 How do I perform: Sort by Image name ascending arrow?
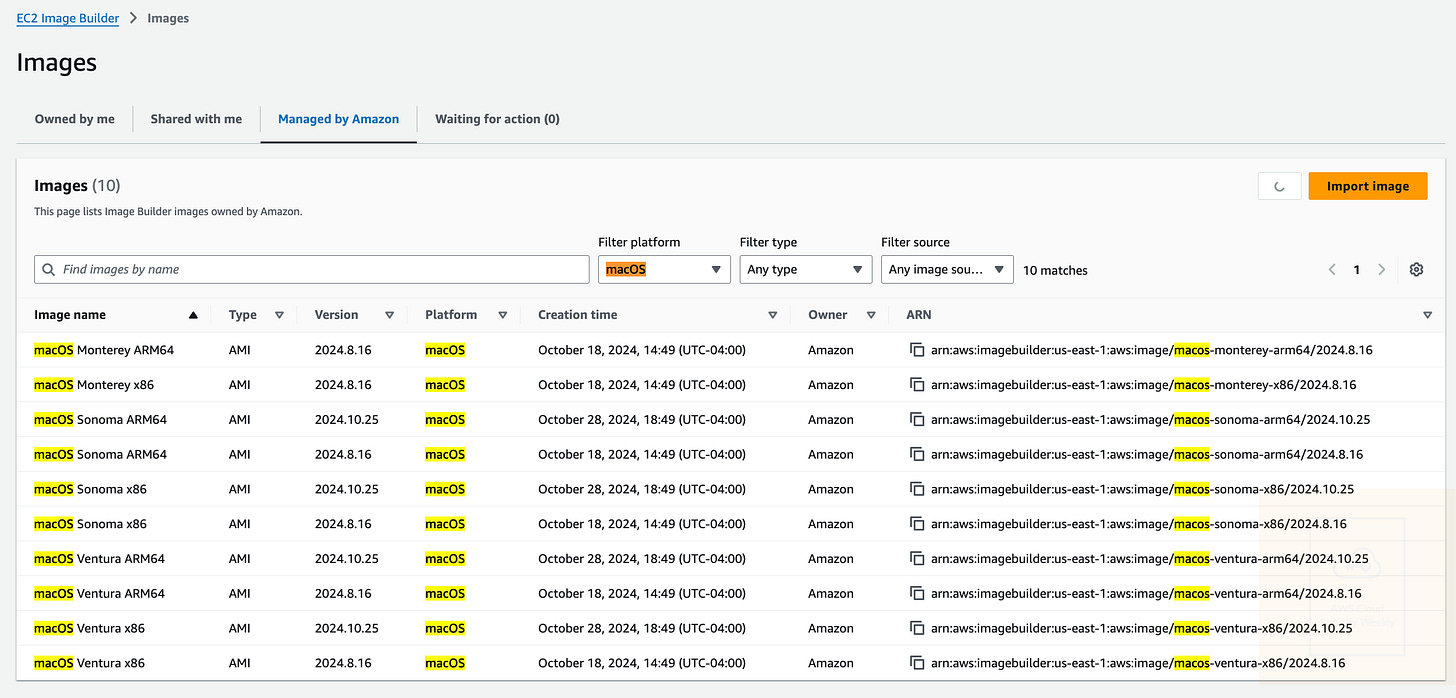[193, 315]
